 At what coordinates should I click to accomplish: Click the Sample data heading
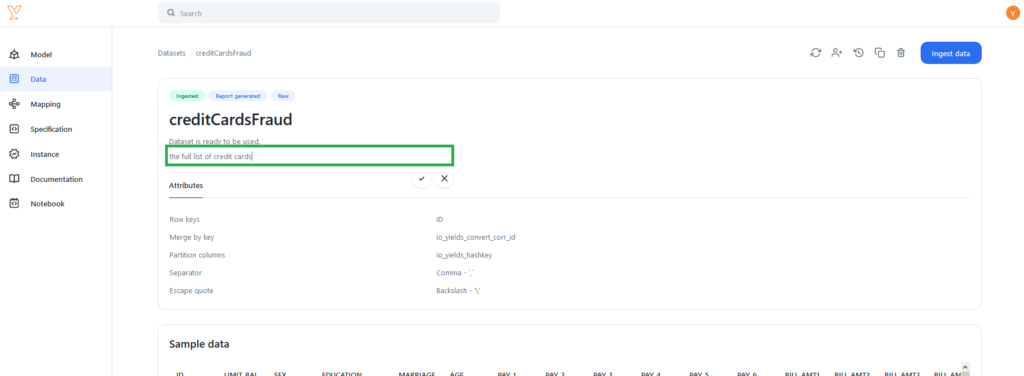coord(199,344)
